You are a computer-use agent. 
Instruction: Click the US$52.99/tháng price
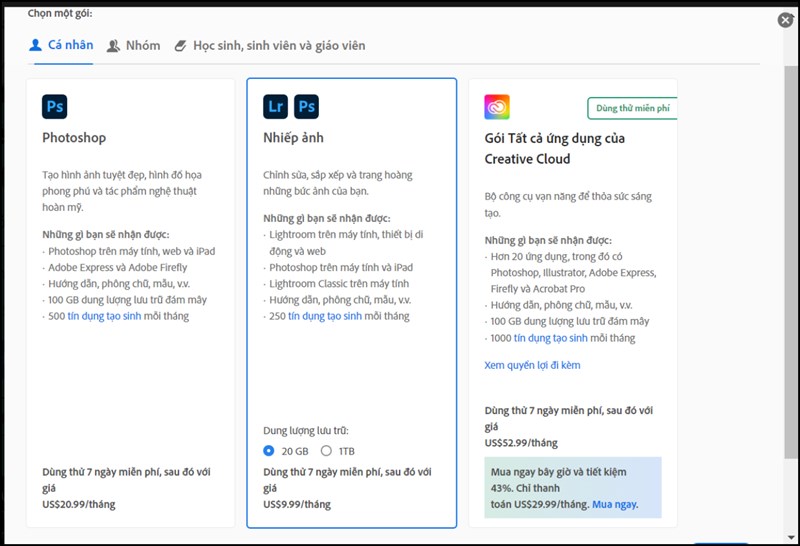pyautogui.click(x=521, y=442)
